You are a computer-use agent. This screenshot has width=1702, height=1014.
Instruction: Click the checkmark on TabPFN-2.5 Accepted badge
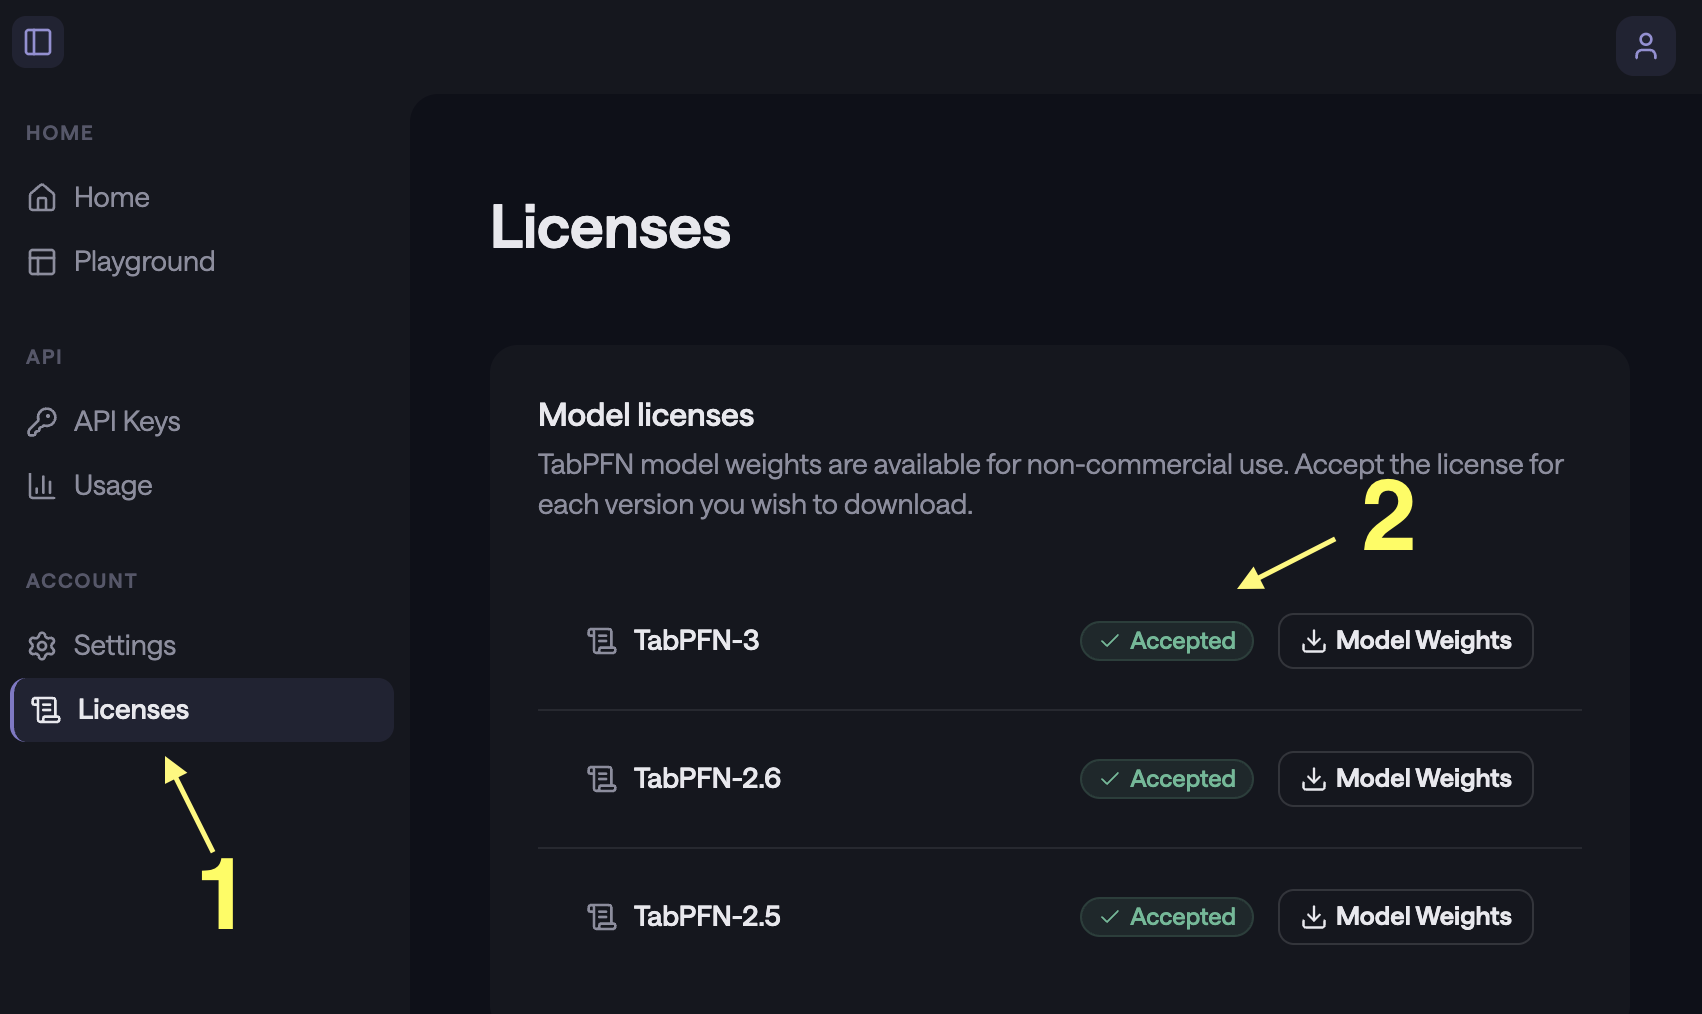[1109, 917]
